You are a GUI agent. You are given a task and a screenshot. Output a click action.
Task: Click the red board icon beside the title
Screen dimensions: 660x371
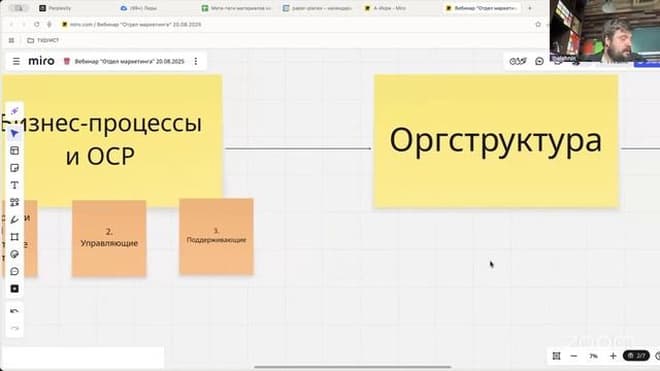coord(67,61)
